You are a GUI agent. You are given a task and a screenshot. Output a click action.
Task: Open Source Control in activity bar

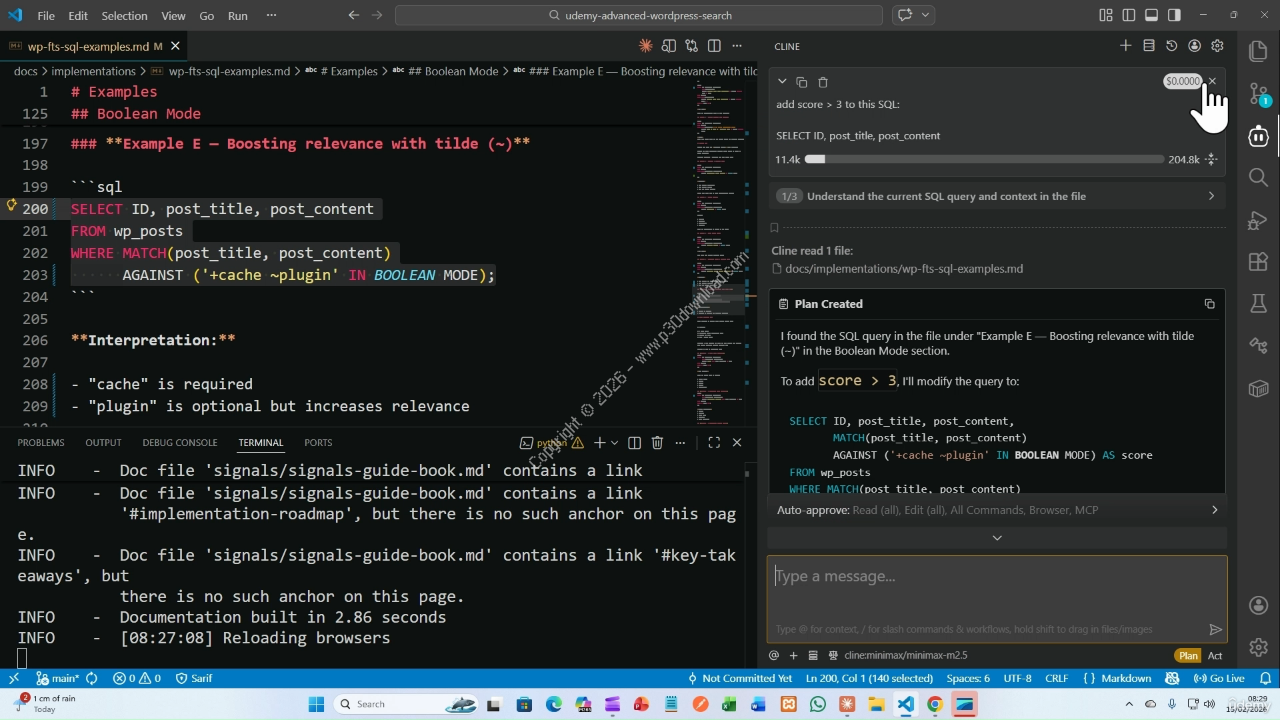point(1258,94)
